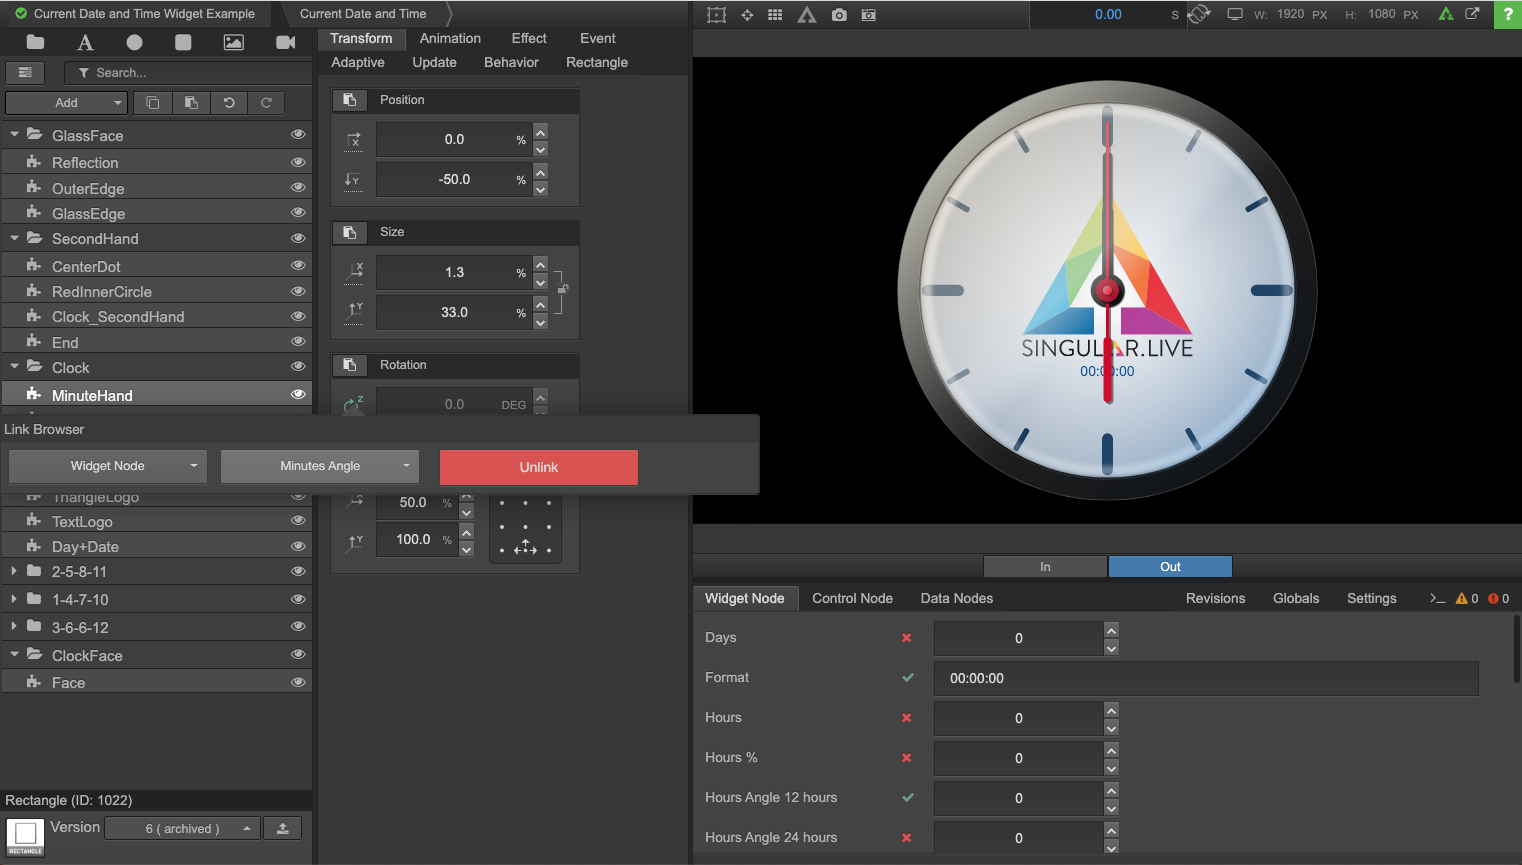Viewport: 1522px width, 865px height.
Task: Take a snapshot with the camera icon
Action: coord(839,15)
